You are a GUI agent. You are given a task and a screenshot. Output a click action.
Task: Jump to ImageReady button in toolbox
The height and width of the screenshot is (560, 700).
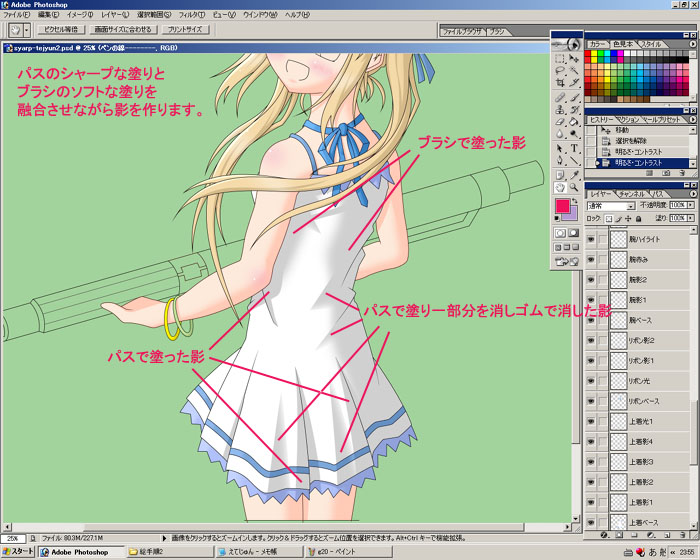pos(567,262)
